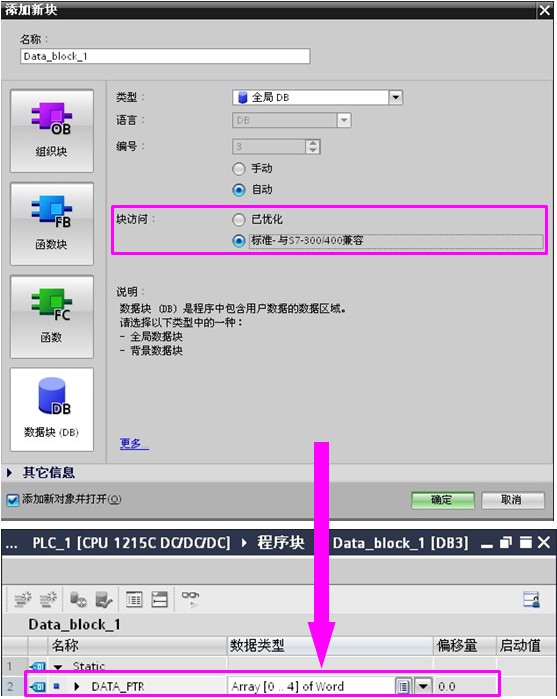The image size is (557, 699).
Task: Open the 更多... link
Action: coord(134,443)
